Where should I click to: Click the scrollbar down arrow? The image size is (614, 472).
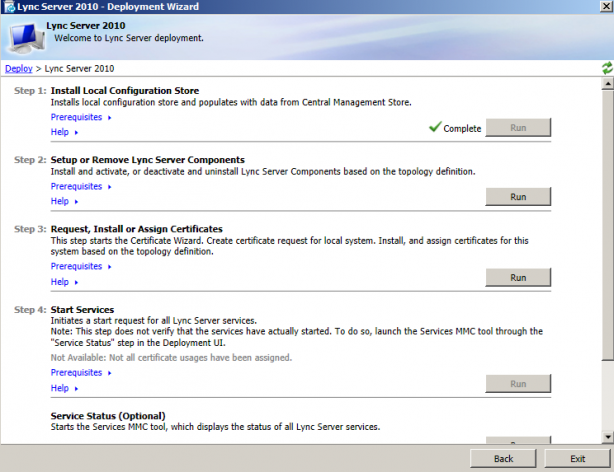click(607, 437)
